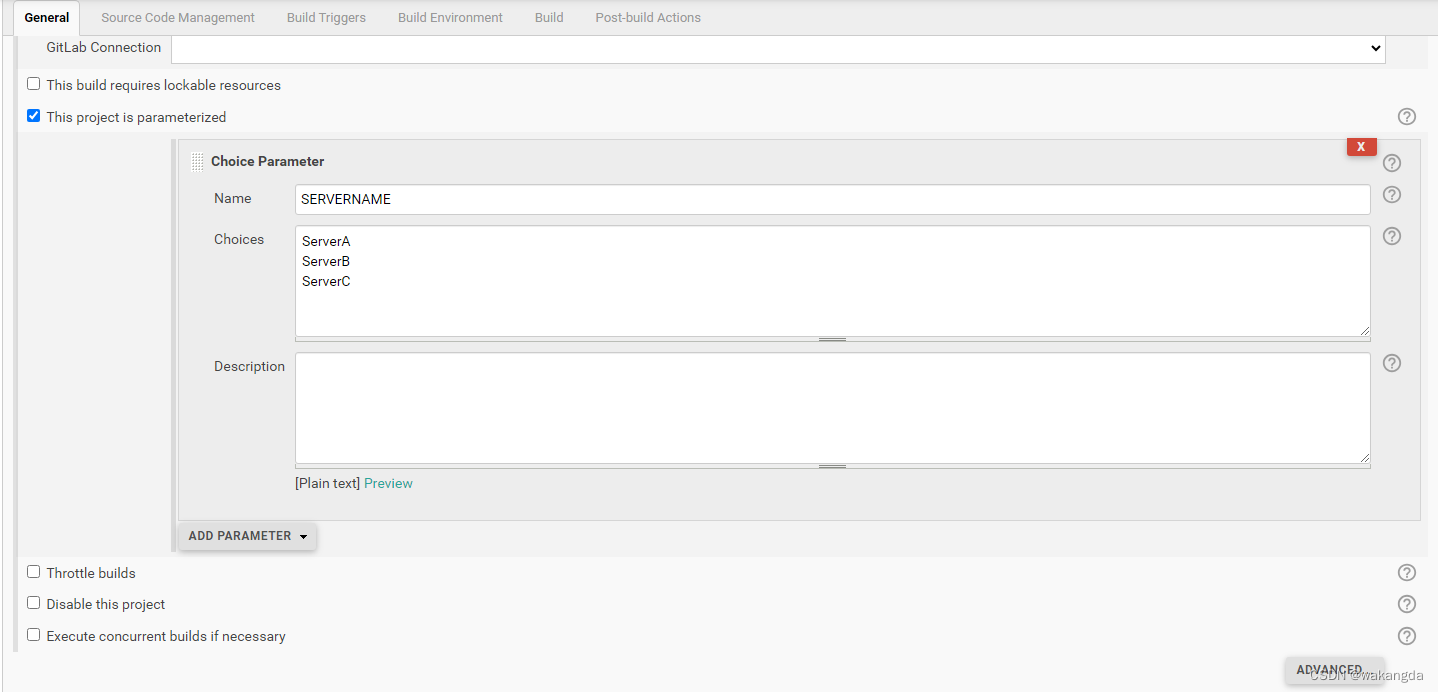
Task: Open help icon for Disable this project
Action: pos(1406,604)
